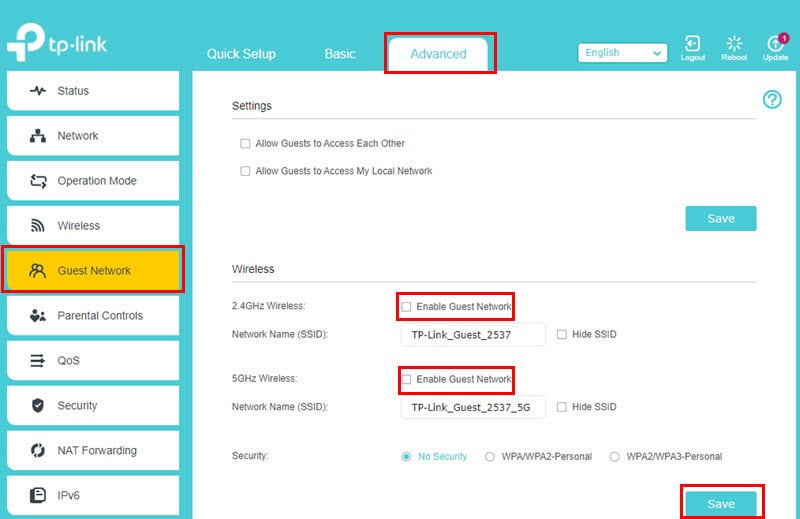Save the Wireless guest network section
800x519 pixels.
(x=721, y=504)
